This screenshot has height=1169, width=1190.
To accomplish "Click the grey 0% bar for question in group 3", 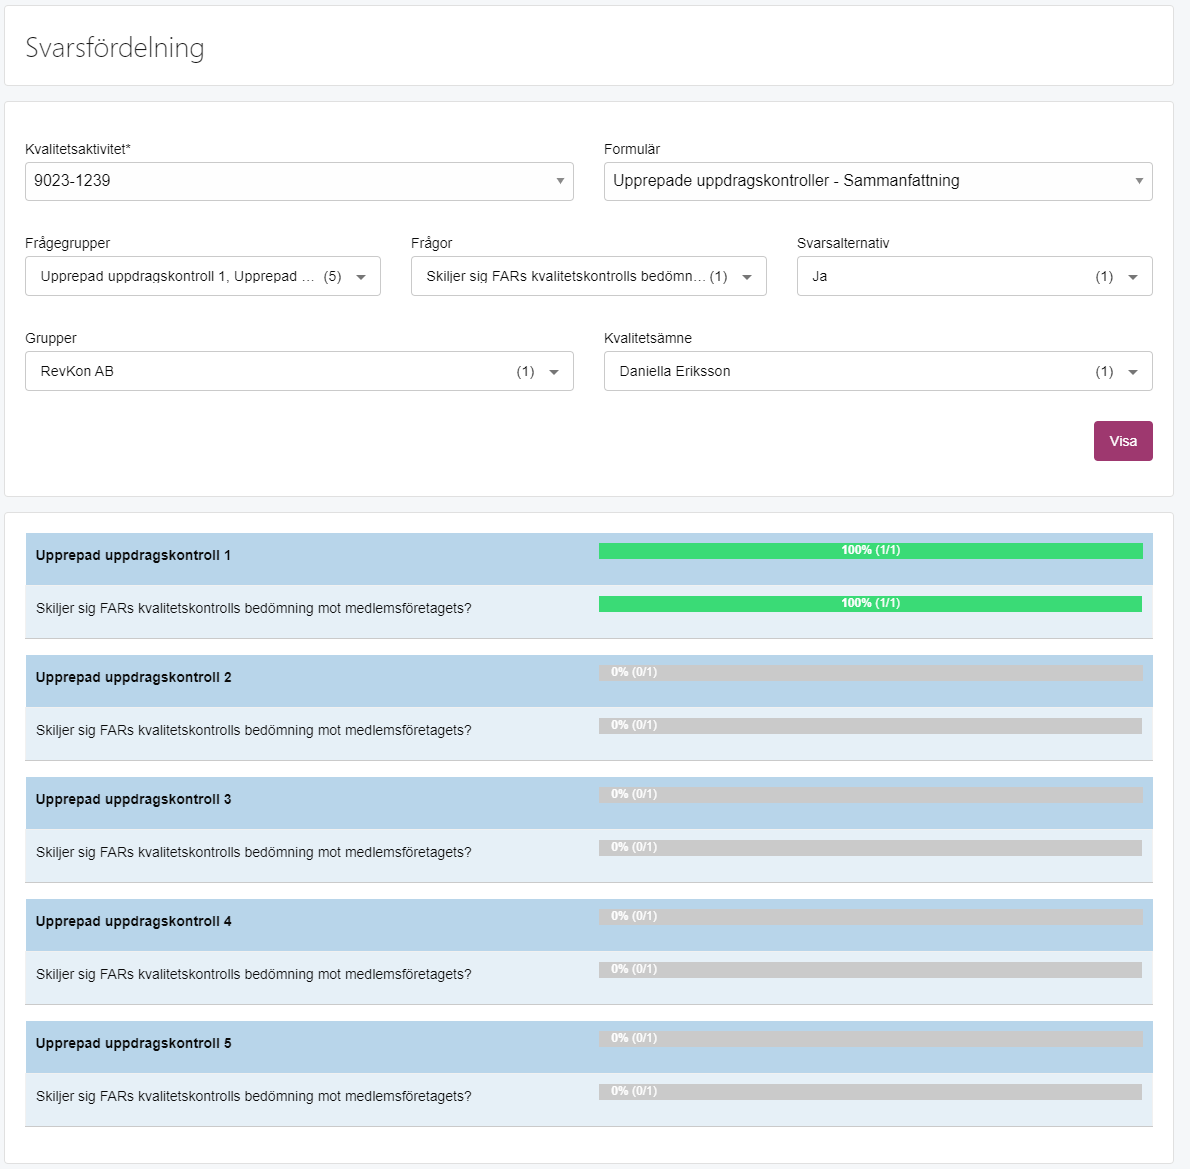I will (x=870, y=849).
